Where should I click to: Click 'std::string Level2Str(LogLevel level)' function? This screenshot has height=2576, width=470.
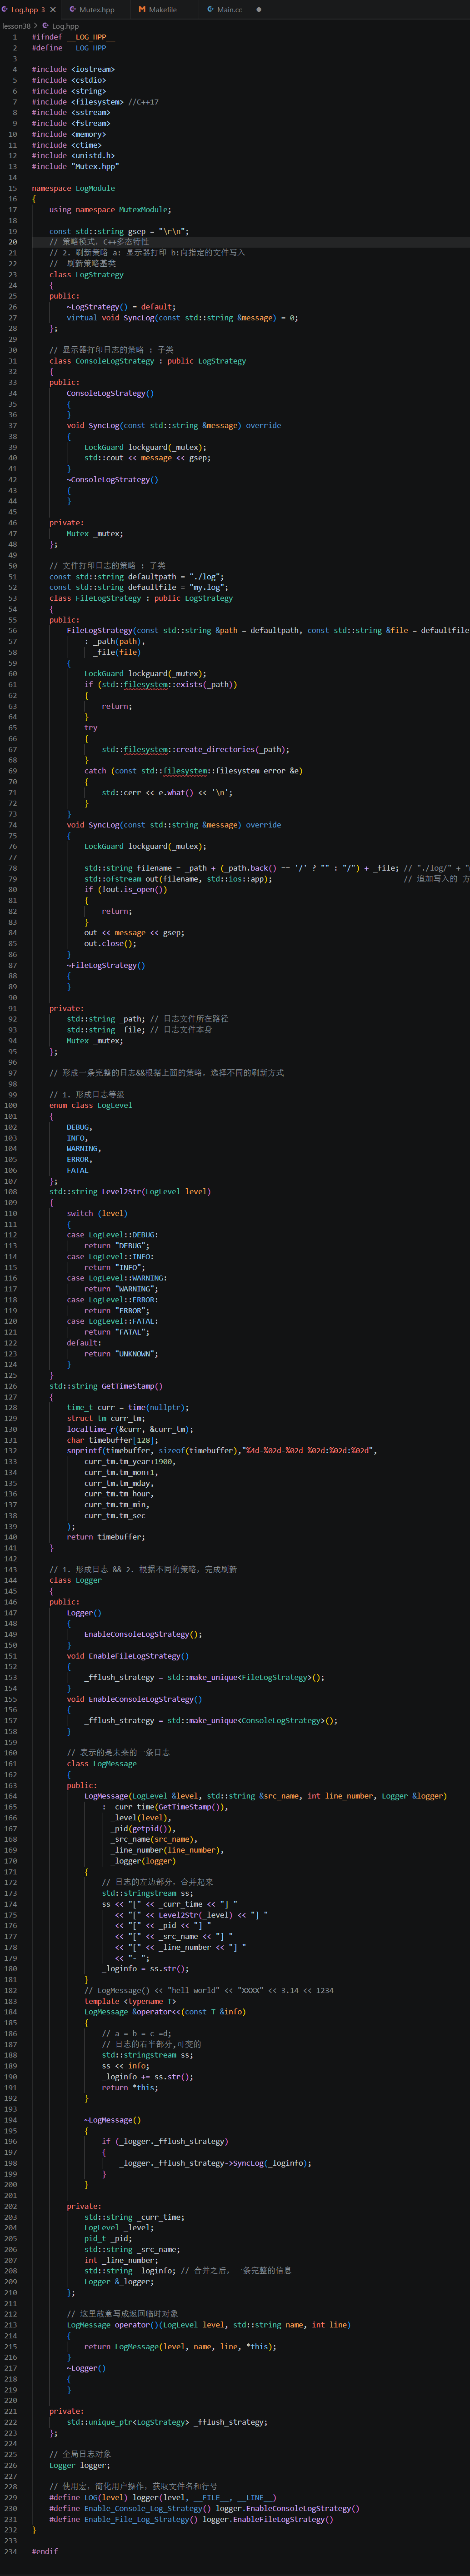(x=130, y=1192)
